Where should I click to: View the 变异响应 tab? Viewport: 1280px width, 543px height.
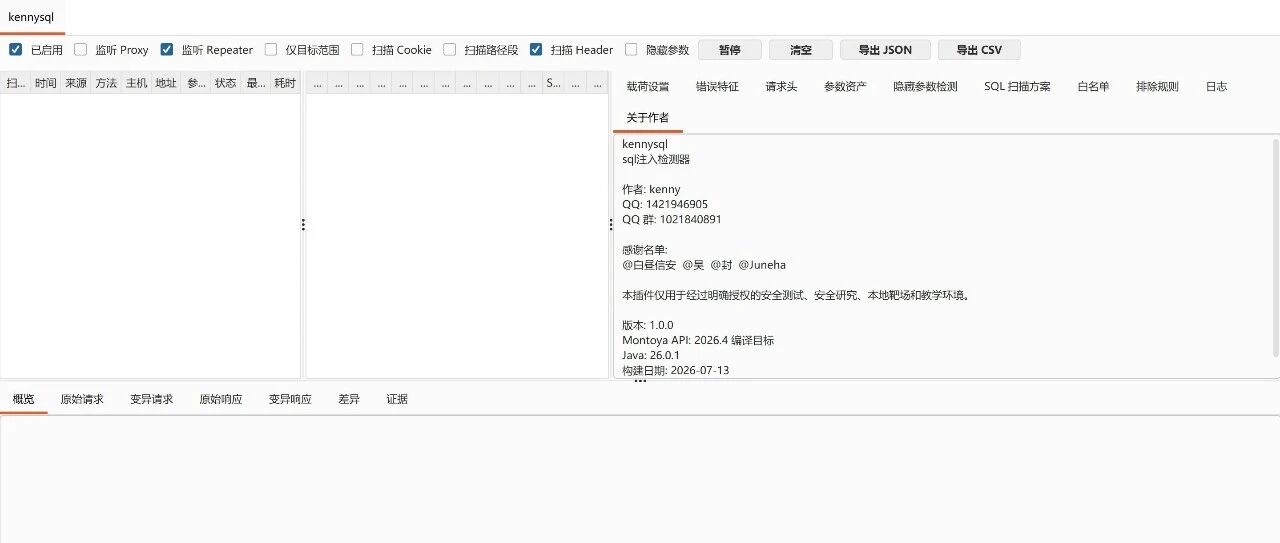[x=290, y=399]
